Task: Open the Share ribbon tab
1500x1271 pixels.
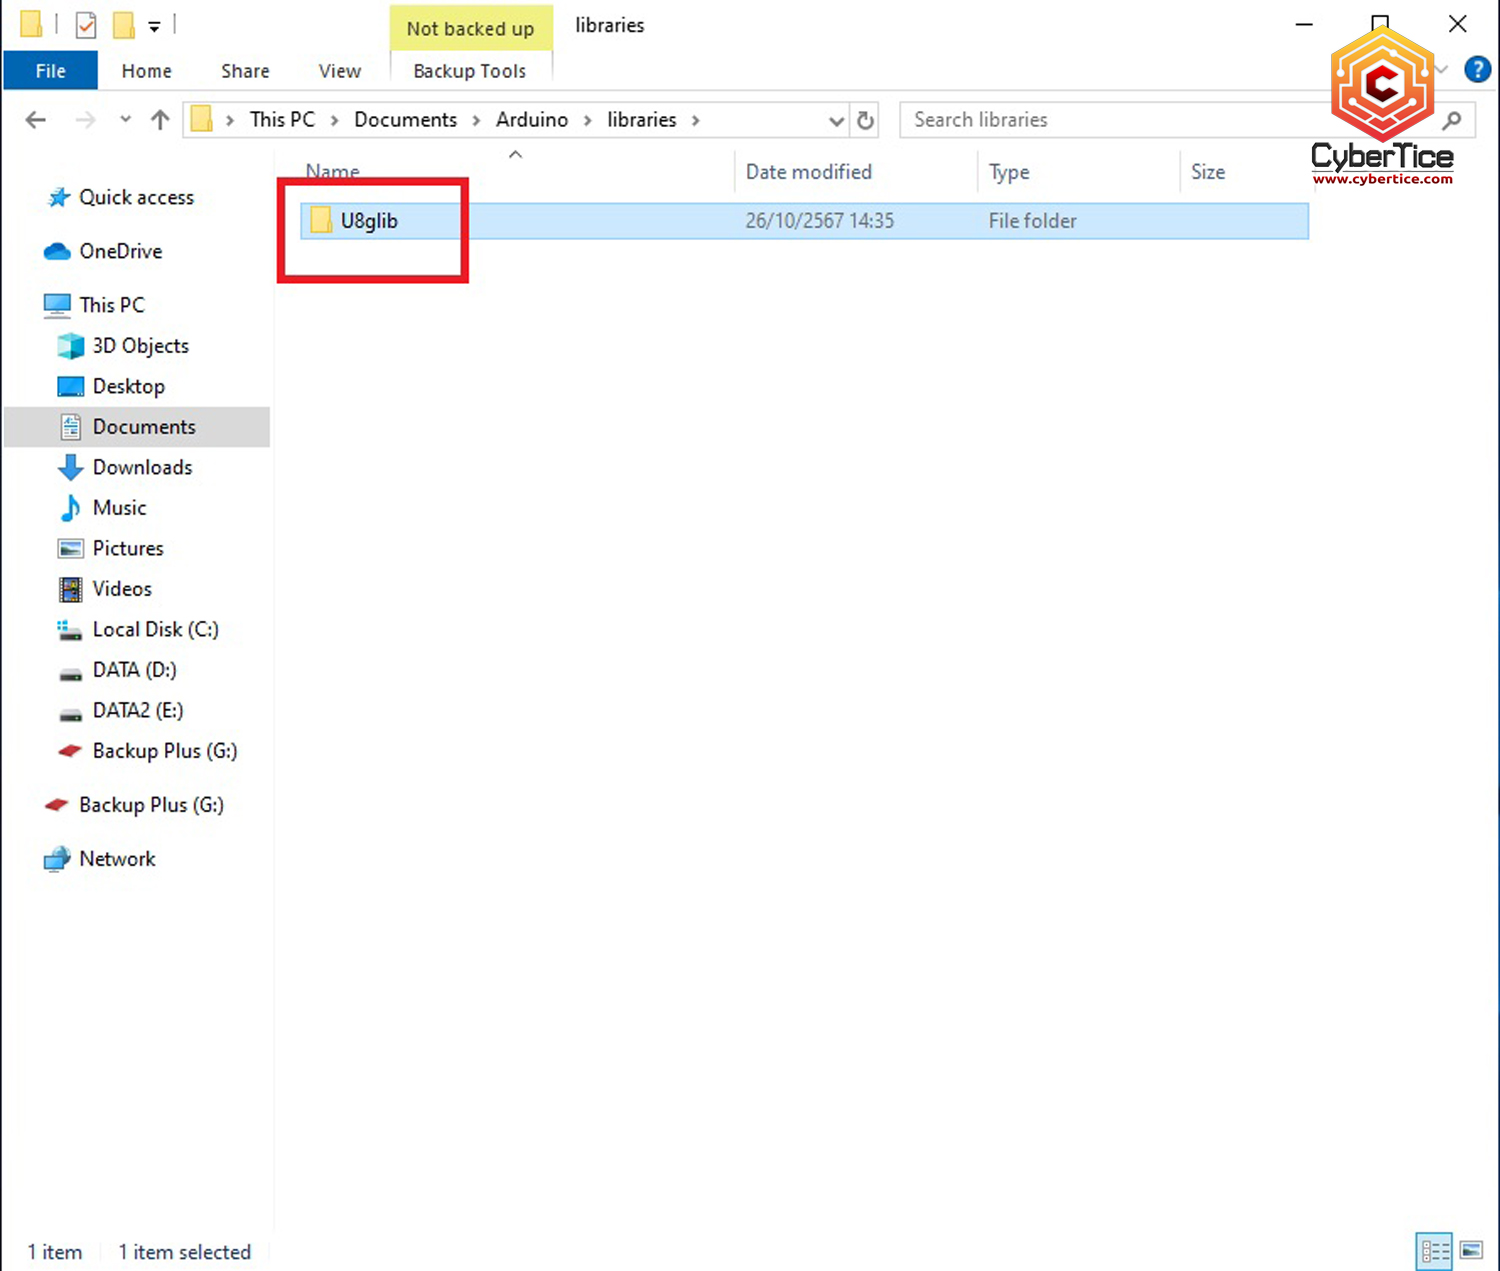Action: click(x=245, y=71)
